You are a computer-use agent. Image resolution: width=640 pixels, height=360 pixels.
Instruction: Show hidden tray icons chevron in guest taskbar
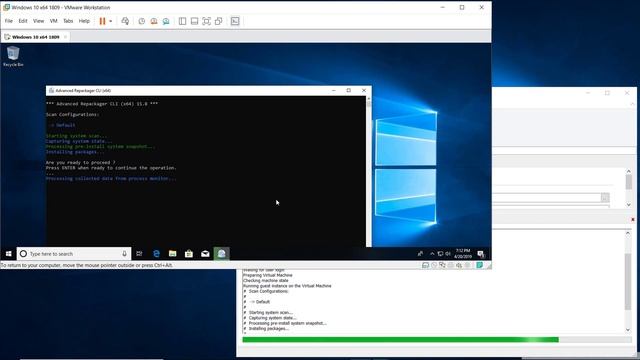(432, 253)
